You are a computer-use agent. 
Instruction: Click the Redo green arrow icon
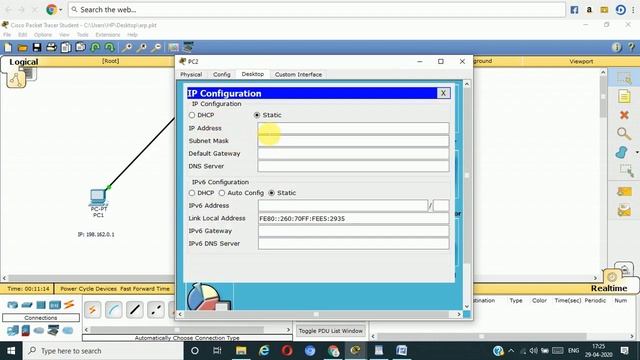tap(109, 48)
